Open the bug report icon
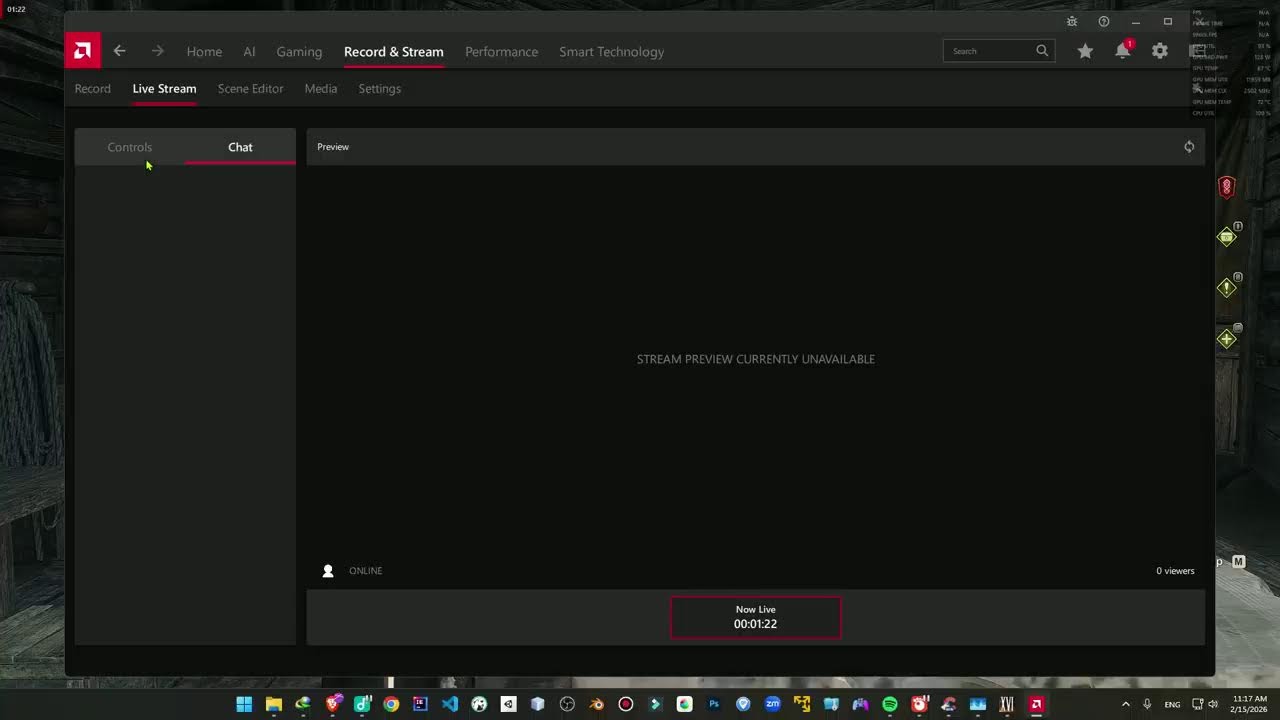Viewport: 1280px width, 720px height. coord(1072,22)
